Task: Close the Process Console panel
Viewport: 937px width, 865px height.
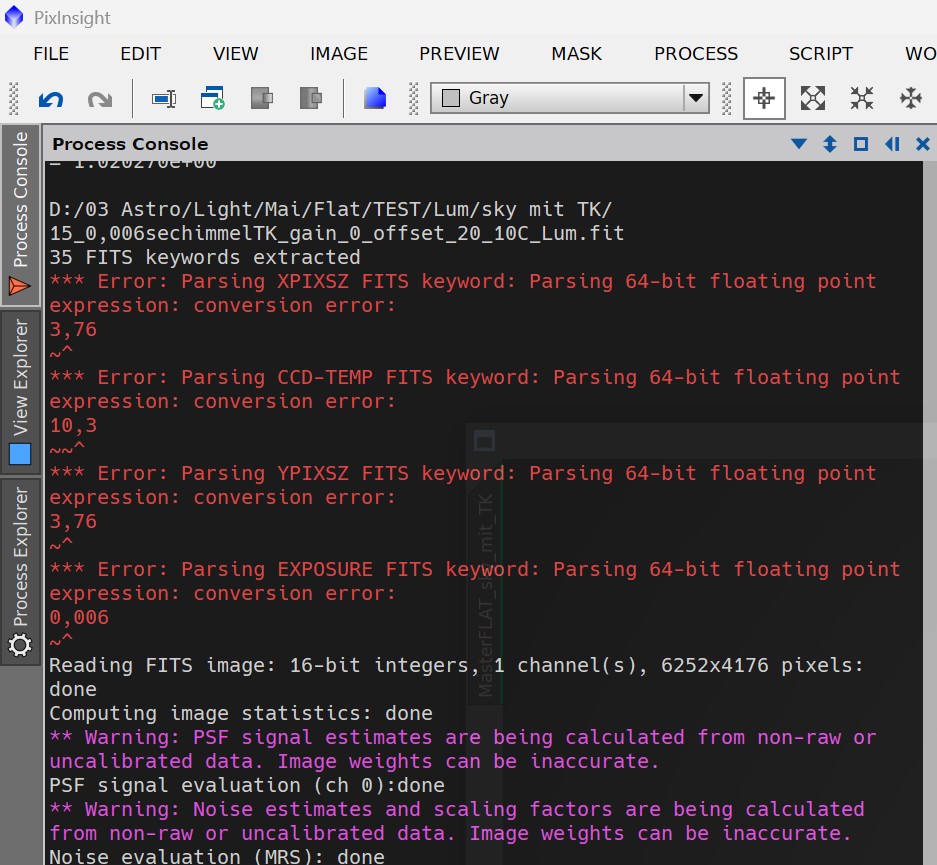Action: [x=923, y=144]
